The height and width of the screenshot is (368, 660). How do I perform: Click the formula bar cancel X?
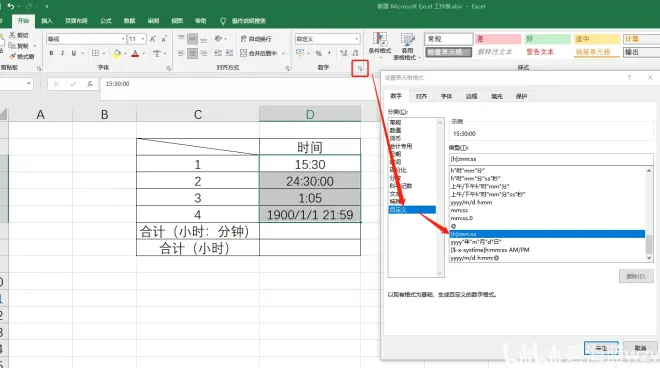[x=56, y=84]
